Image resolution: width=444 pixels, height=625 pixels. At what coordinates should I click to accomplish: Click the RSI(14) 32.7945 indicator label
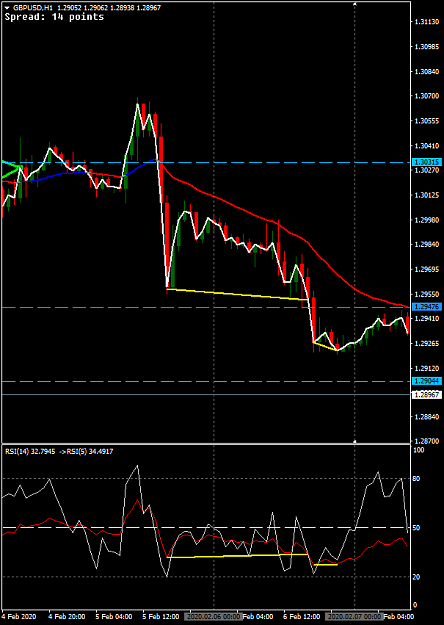tap(30, 452)
